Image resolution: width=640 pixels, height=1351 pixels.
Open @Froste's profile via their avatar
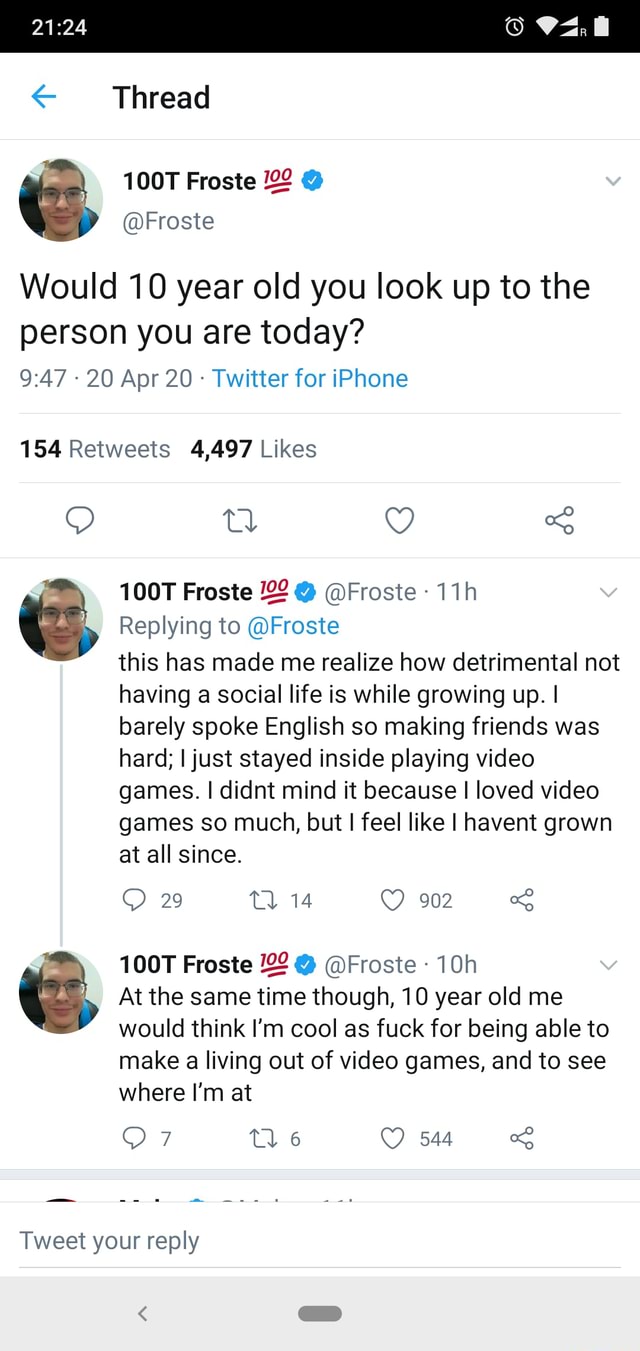point(60,200)
